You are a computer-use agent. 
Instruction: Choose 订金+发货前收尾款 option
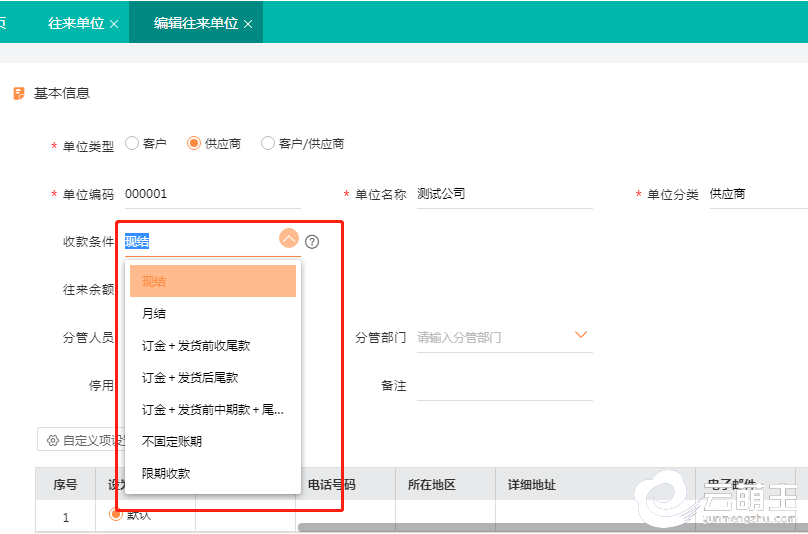196,346
